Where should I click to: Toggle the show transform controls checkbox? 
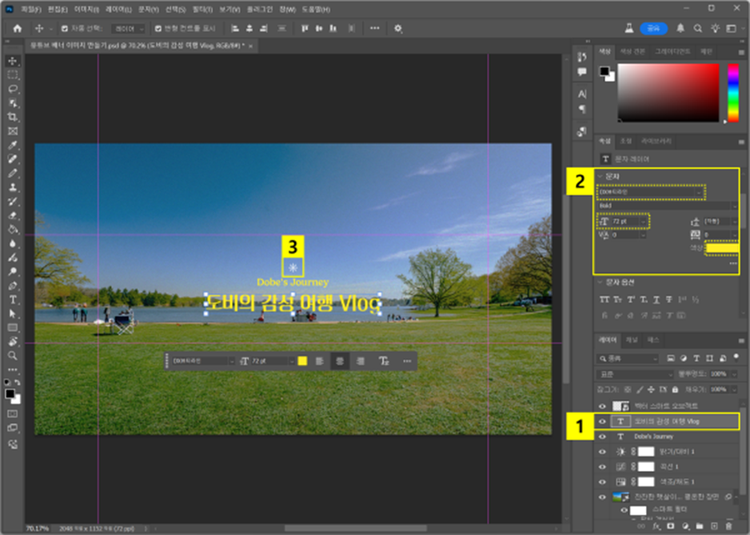158,28
